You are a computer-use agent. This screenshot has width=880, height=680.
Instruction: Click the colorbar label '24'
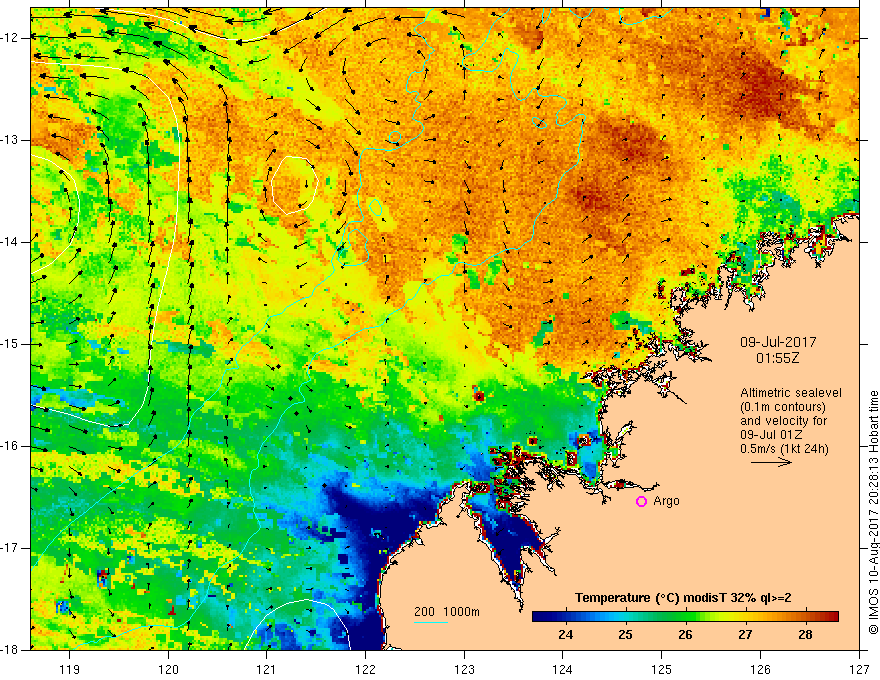[566, 635]
